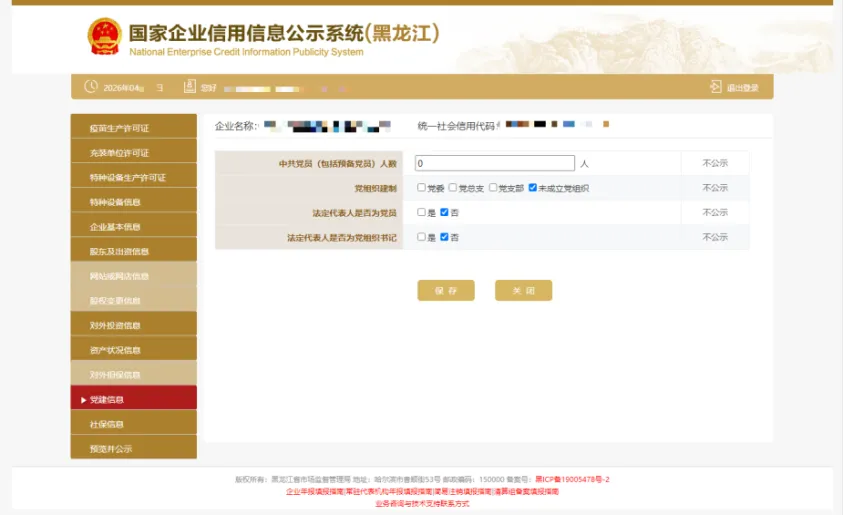Open 特种设备生产许可证 in the sidebar
Screen dimensions: 843x515
[x=133, y=177]
